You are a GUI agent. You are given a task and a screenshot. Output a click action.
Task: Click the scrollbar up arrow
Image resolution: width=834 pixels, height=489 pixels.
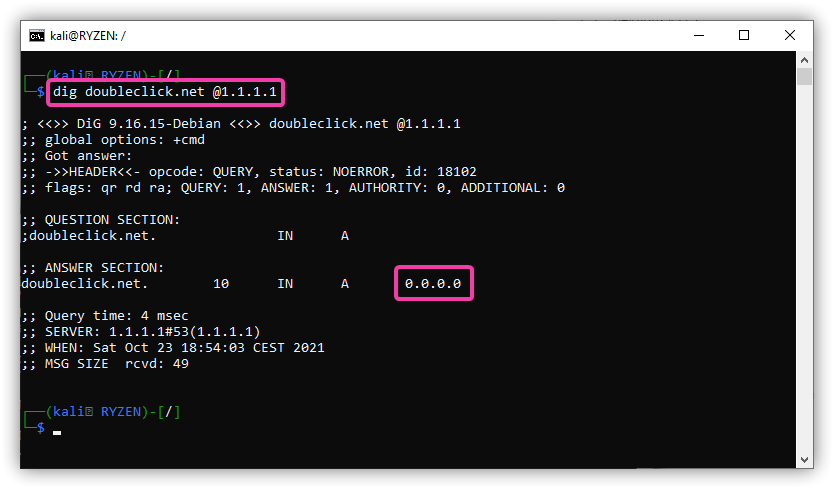coord(804,60)
